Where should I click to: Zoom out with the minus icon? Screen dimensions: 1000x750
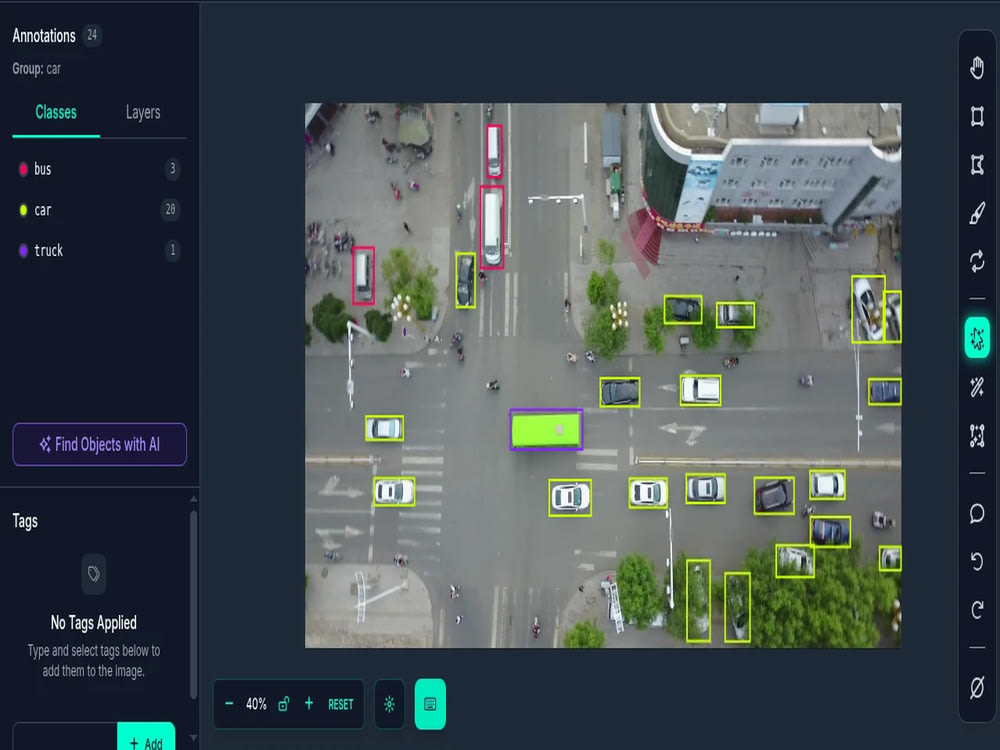[229, 704]
